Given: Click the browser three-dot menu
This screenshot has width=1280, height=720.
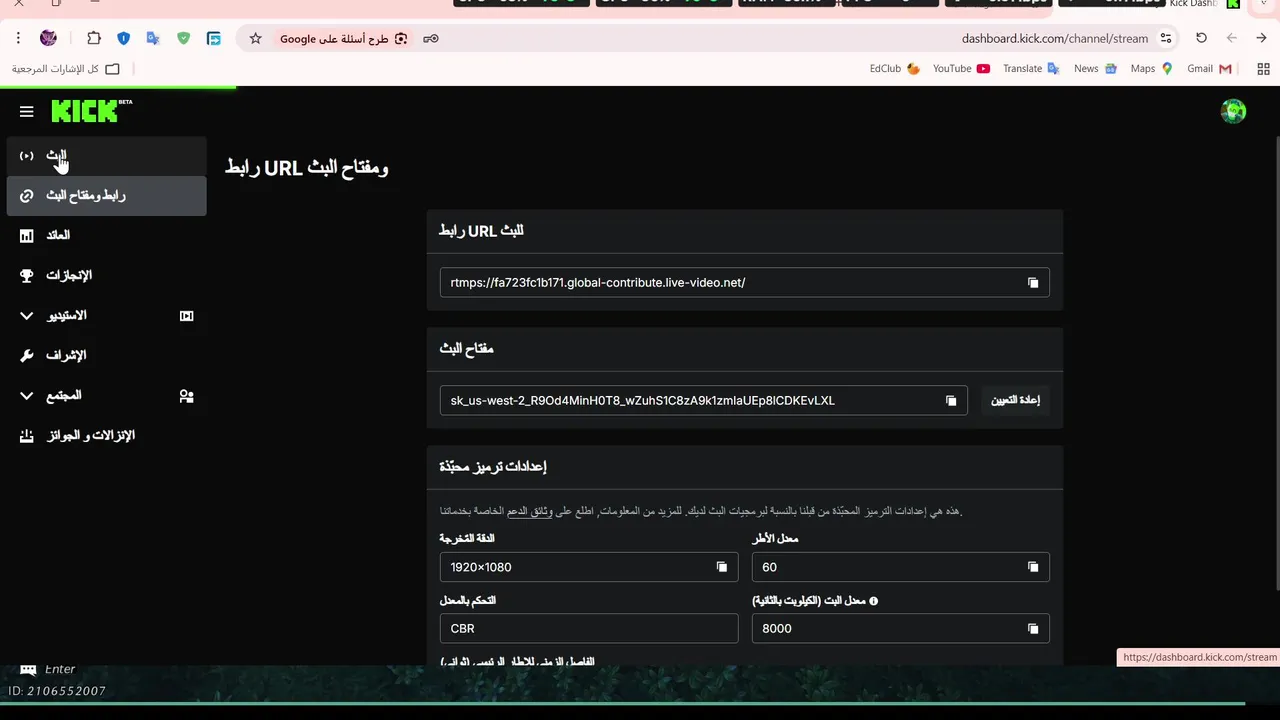Looking at the screenshot, I should [18, 38].
